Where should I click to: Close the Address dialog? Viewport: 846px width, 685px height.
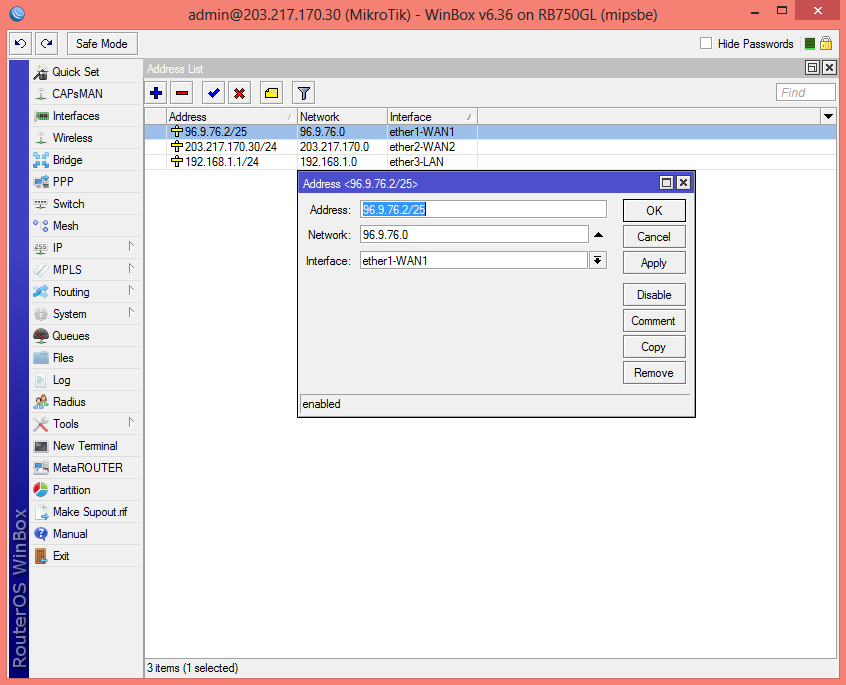click(x=683, y=183)
